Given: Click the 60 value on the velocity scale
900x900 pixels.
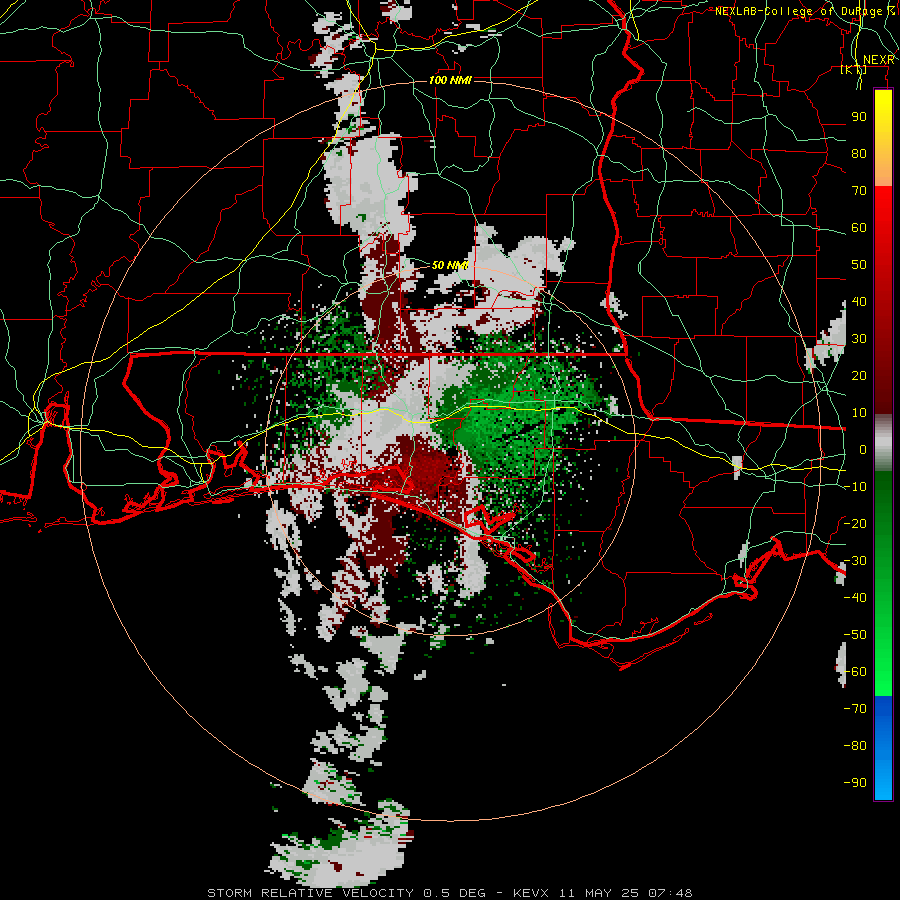Looking at the screenshot, I should pos(859,228).
